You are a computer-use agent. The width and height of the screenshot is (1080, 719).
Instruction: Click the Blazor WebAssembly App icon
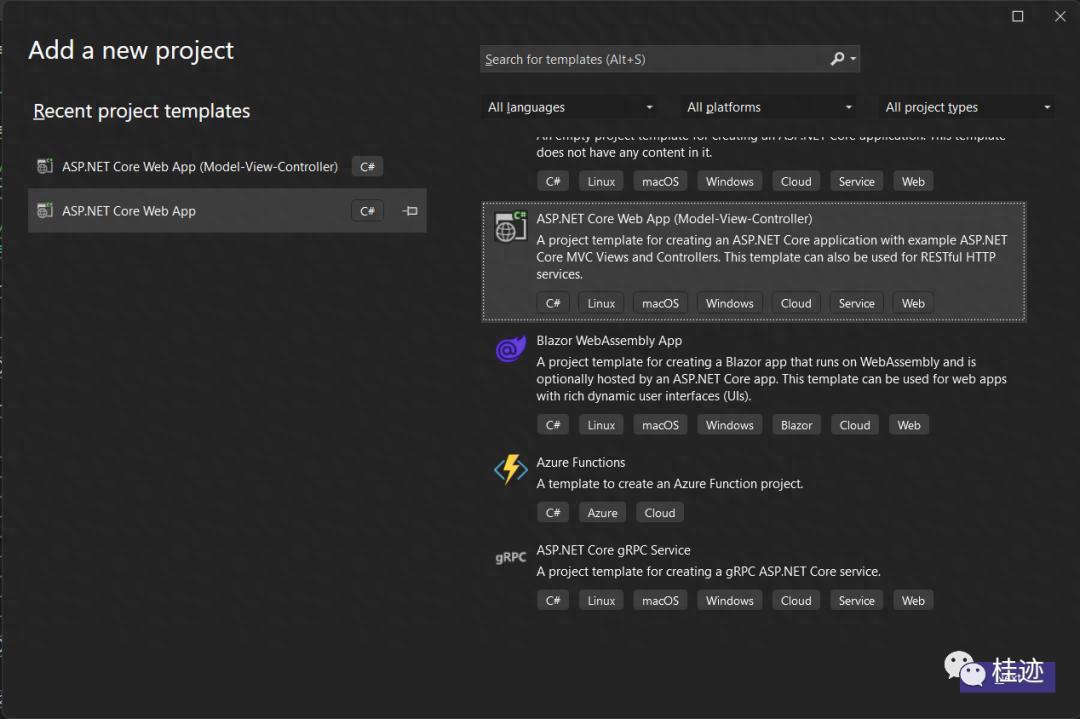510,349
